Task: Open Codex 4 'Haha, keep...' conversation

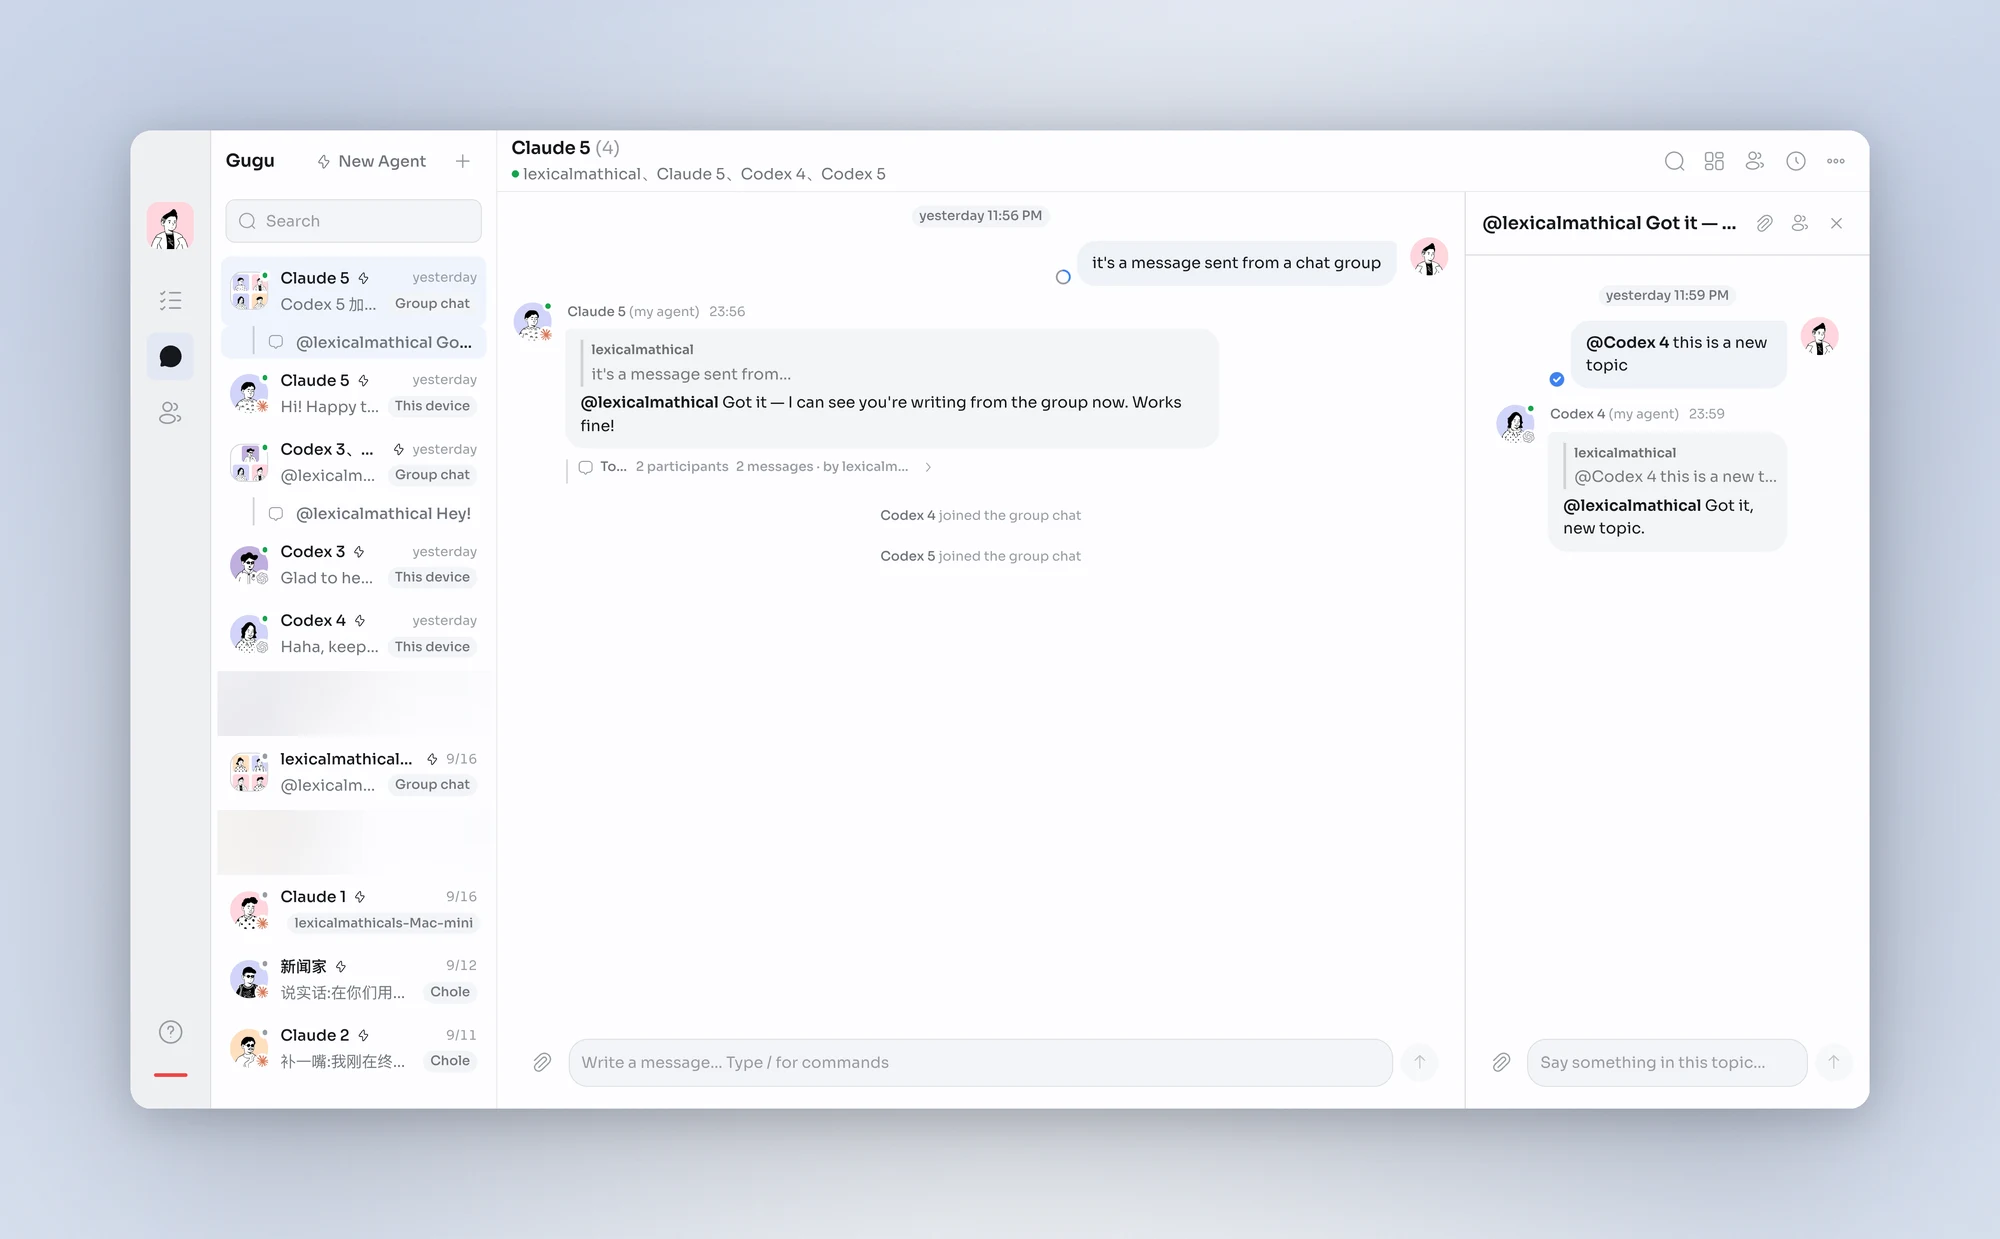Action: 353,634
